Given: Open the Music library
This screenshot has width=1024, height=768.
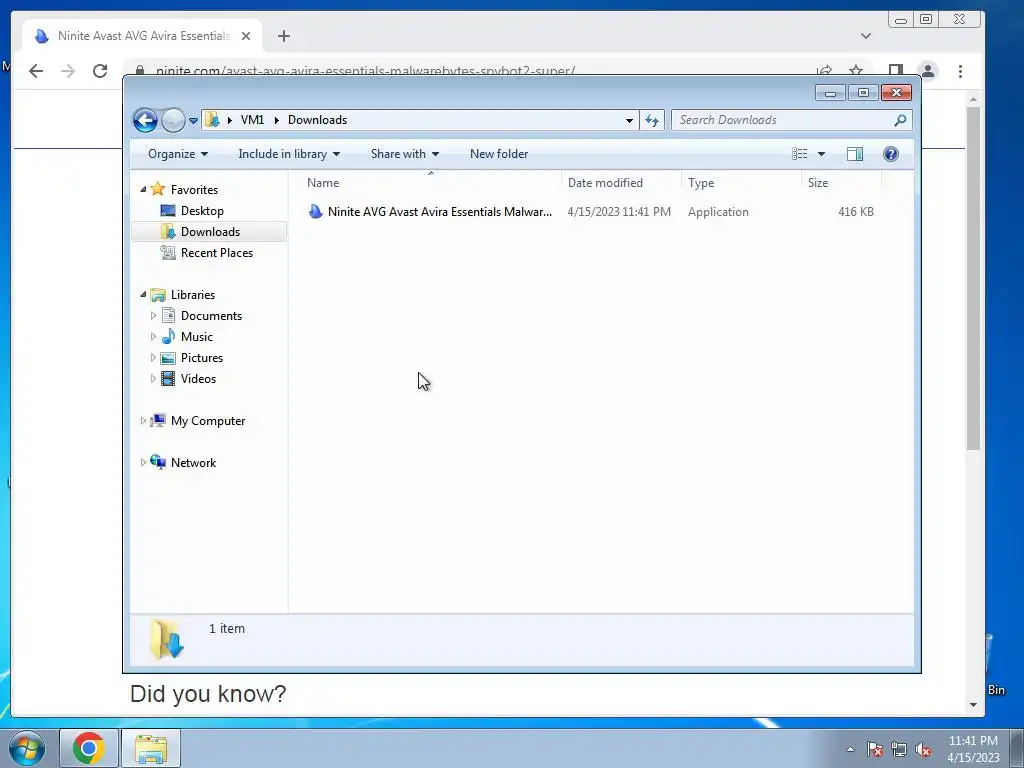Looking at the screenshot, I should 197,337.
